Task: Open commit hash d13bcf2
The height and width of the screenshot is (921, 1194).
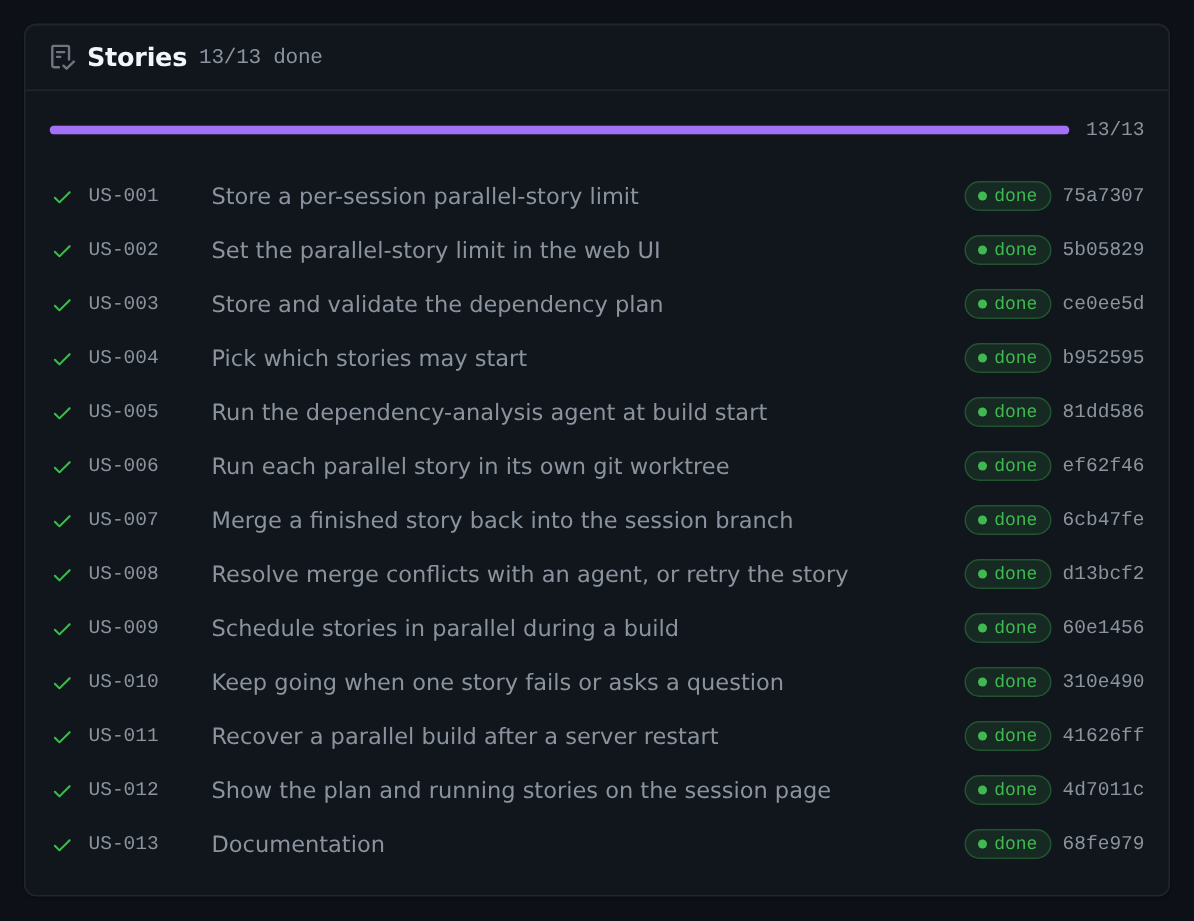Action: coord(1103,574)
